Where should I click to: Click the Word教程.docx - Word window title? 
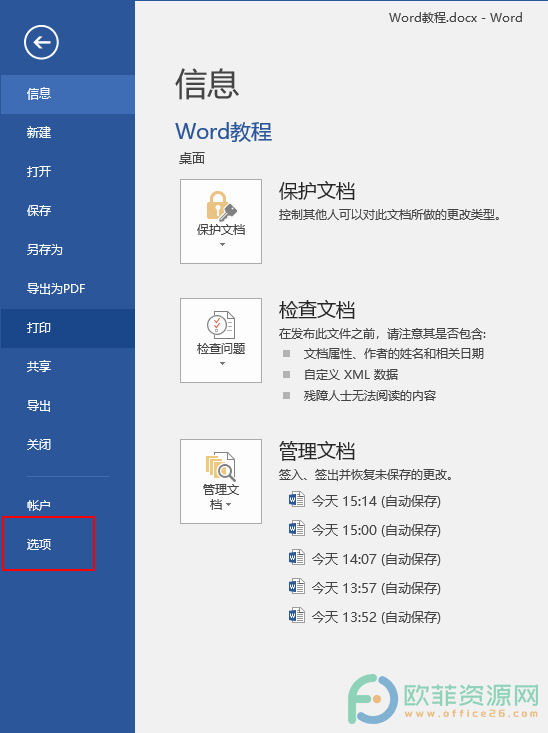tap(456, 18)
